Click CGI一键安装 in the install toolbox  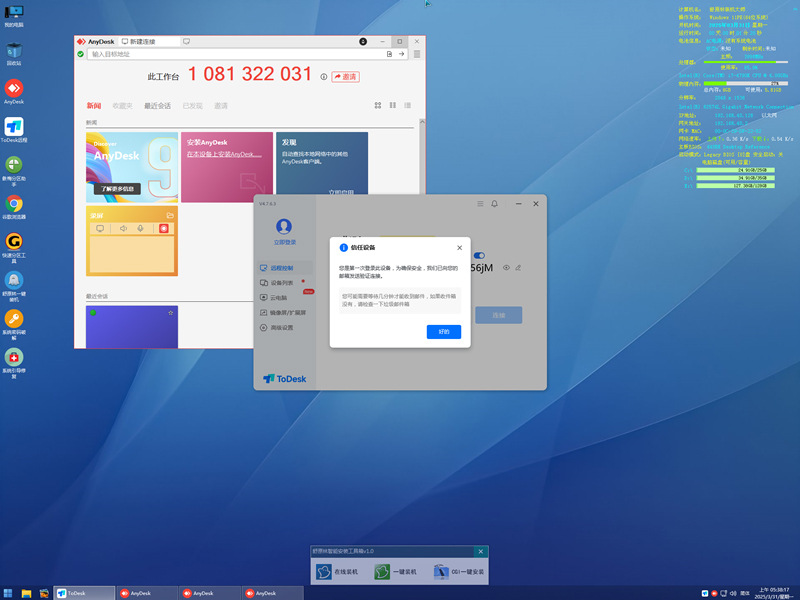(x=459, y=572)
